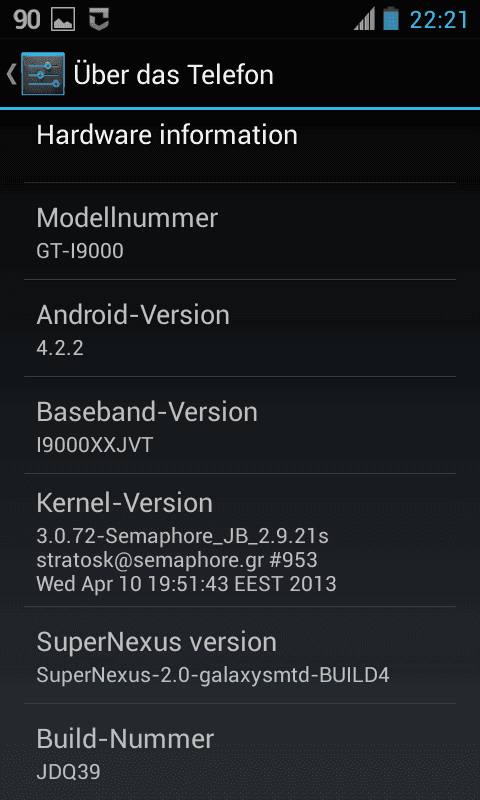Tap the 4.2.2 version text
Screen dimensions: 480x800
coord(60,348)
